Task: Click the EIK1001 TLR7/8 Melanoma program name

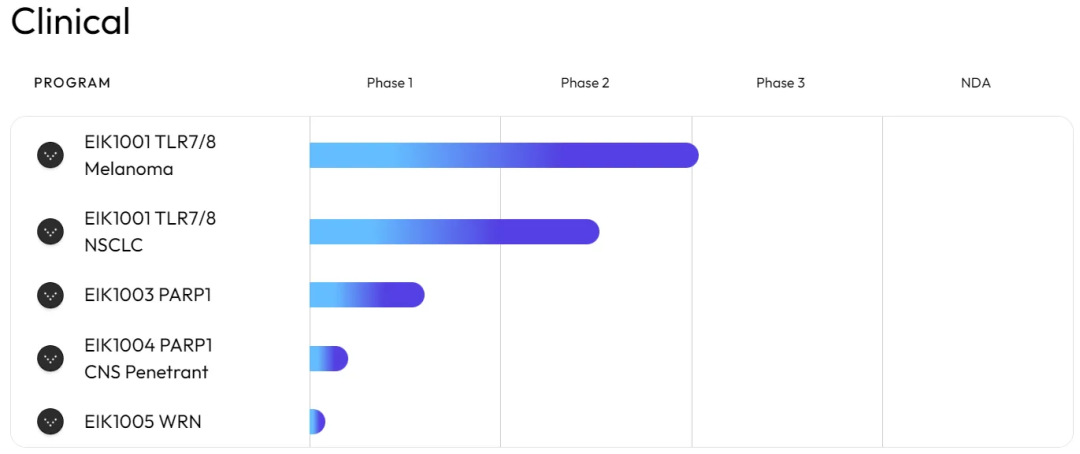Action: [150, 155]
